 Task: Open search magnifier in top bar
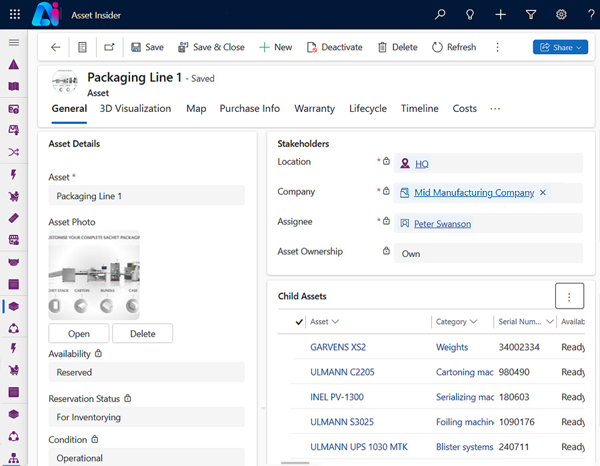click(440, 15)
